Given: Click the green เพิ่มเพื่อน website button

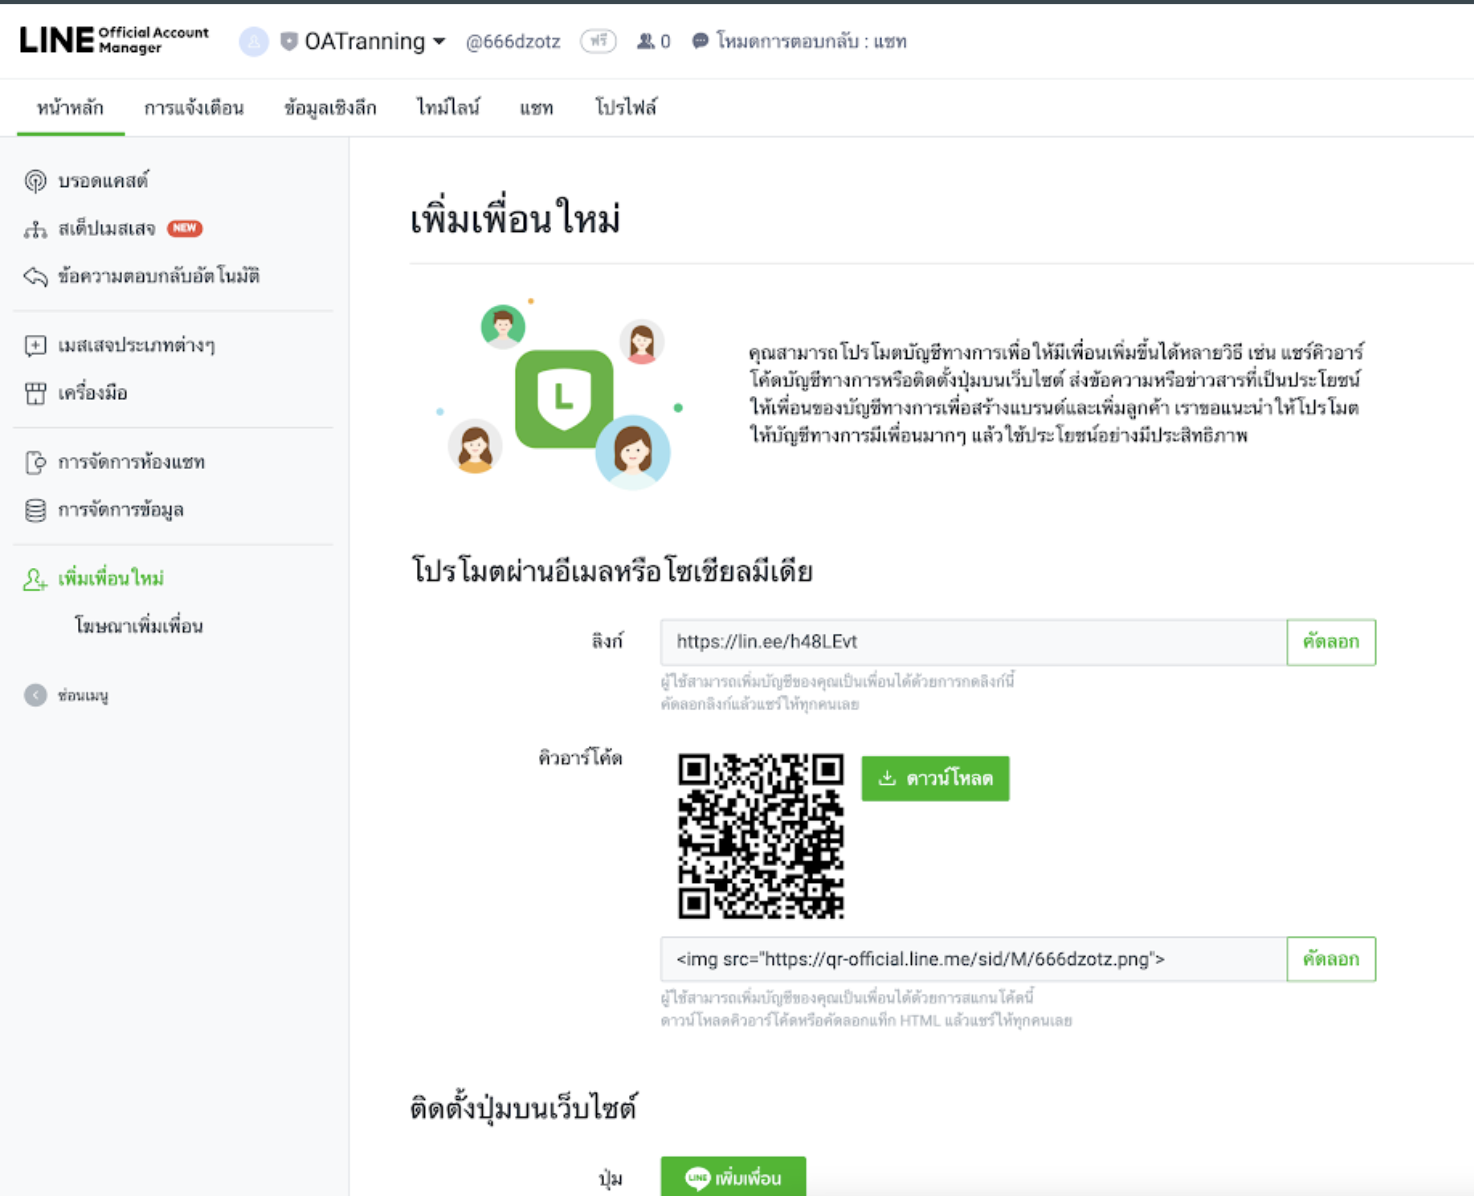Looking at the screenshot, I should click(733, 1177).
